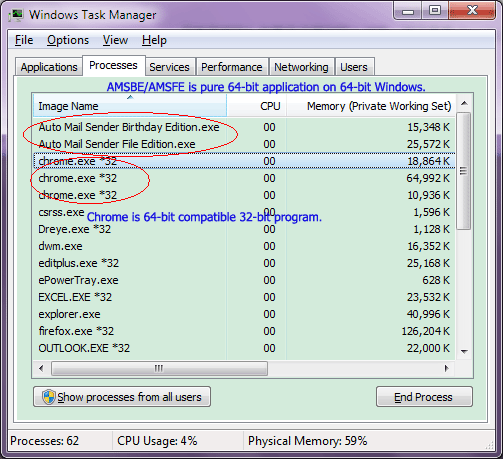This screenshot has width=503, height=459.
Task: Switch to the Services tab
Action: (x=169, y=67)
